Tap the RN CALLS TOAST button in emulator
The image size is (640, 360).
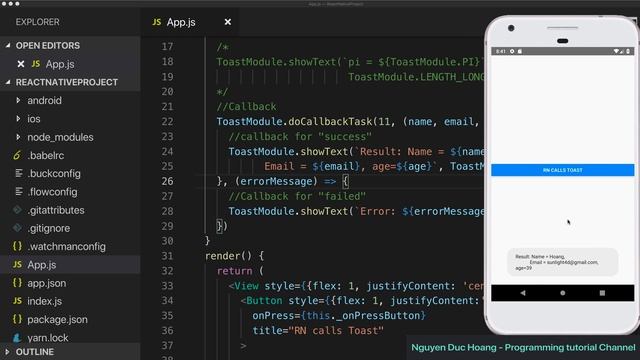562,170
